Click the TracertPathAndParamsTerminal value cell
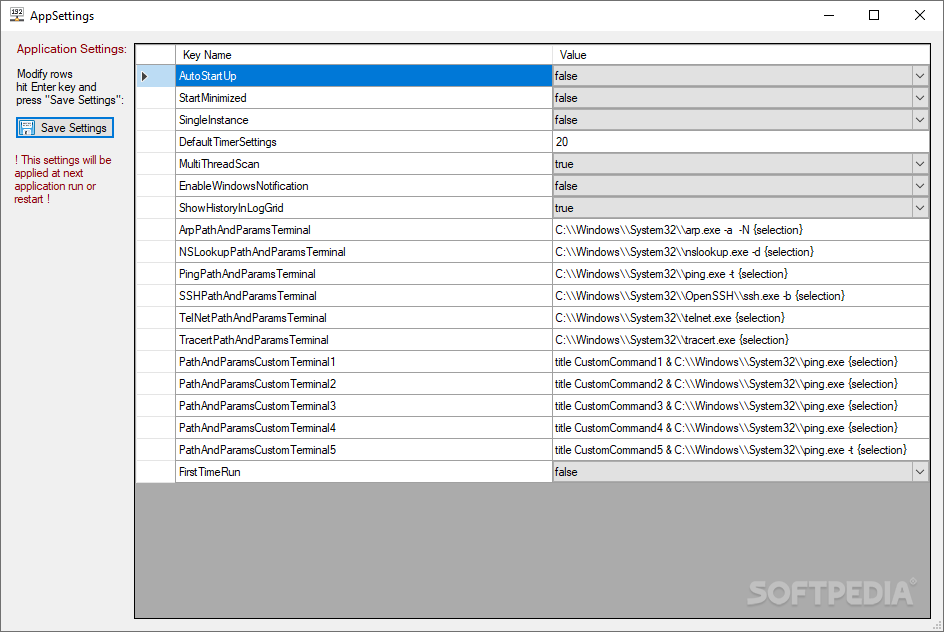The height and width of the screenshot is (632, 944). (x=741, y=340)
